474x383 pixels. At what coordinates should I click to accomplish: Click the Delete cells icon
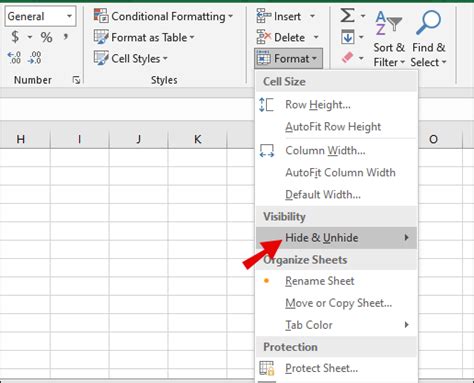(x=264, y=37)
